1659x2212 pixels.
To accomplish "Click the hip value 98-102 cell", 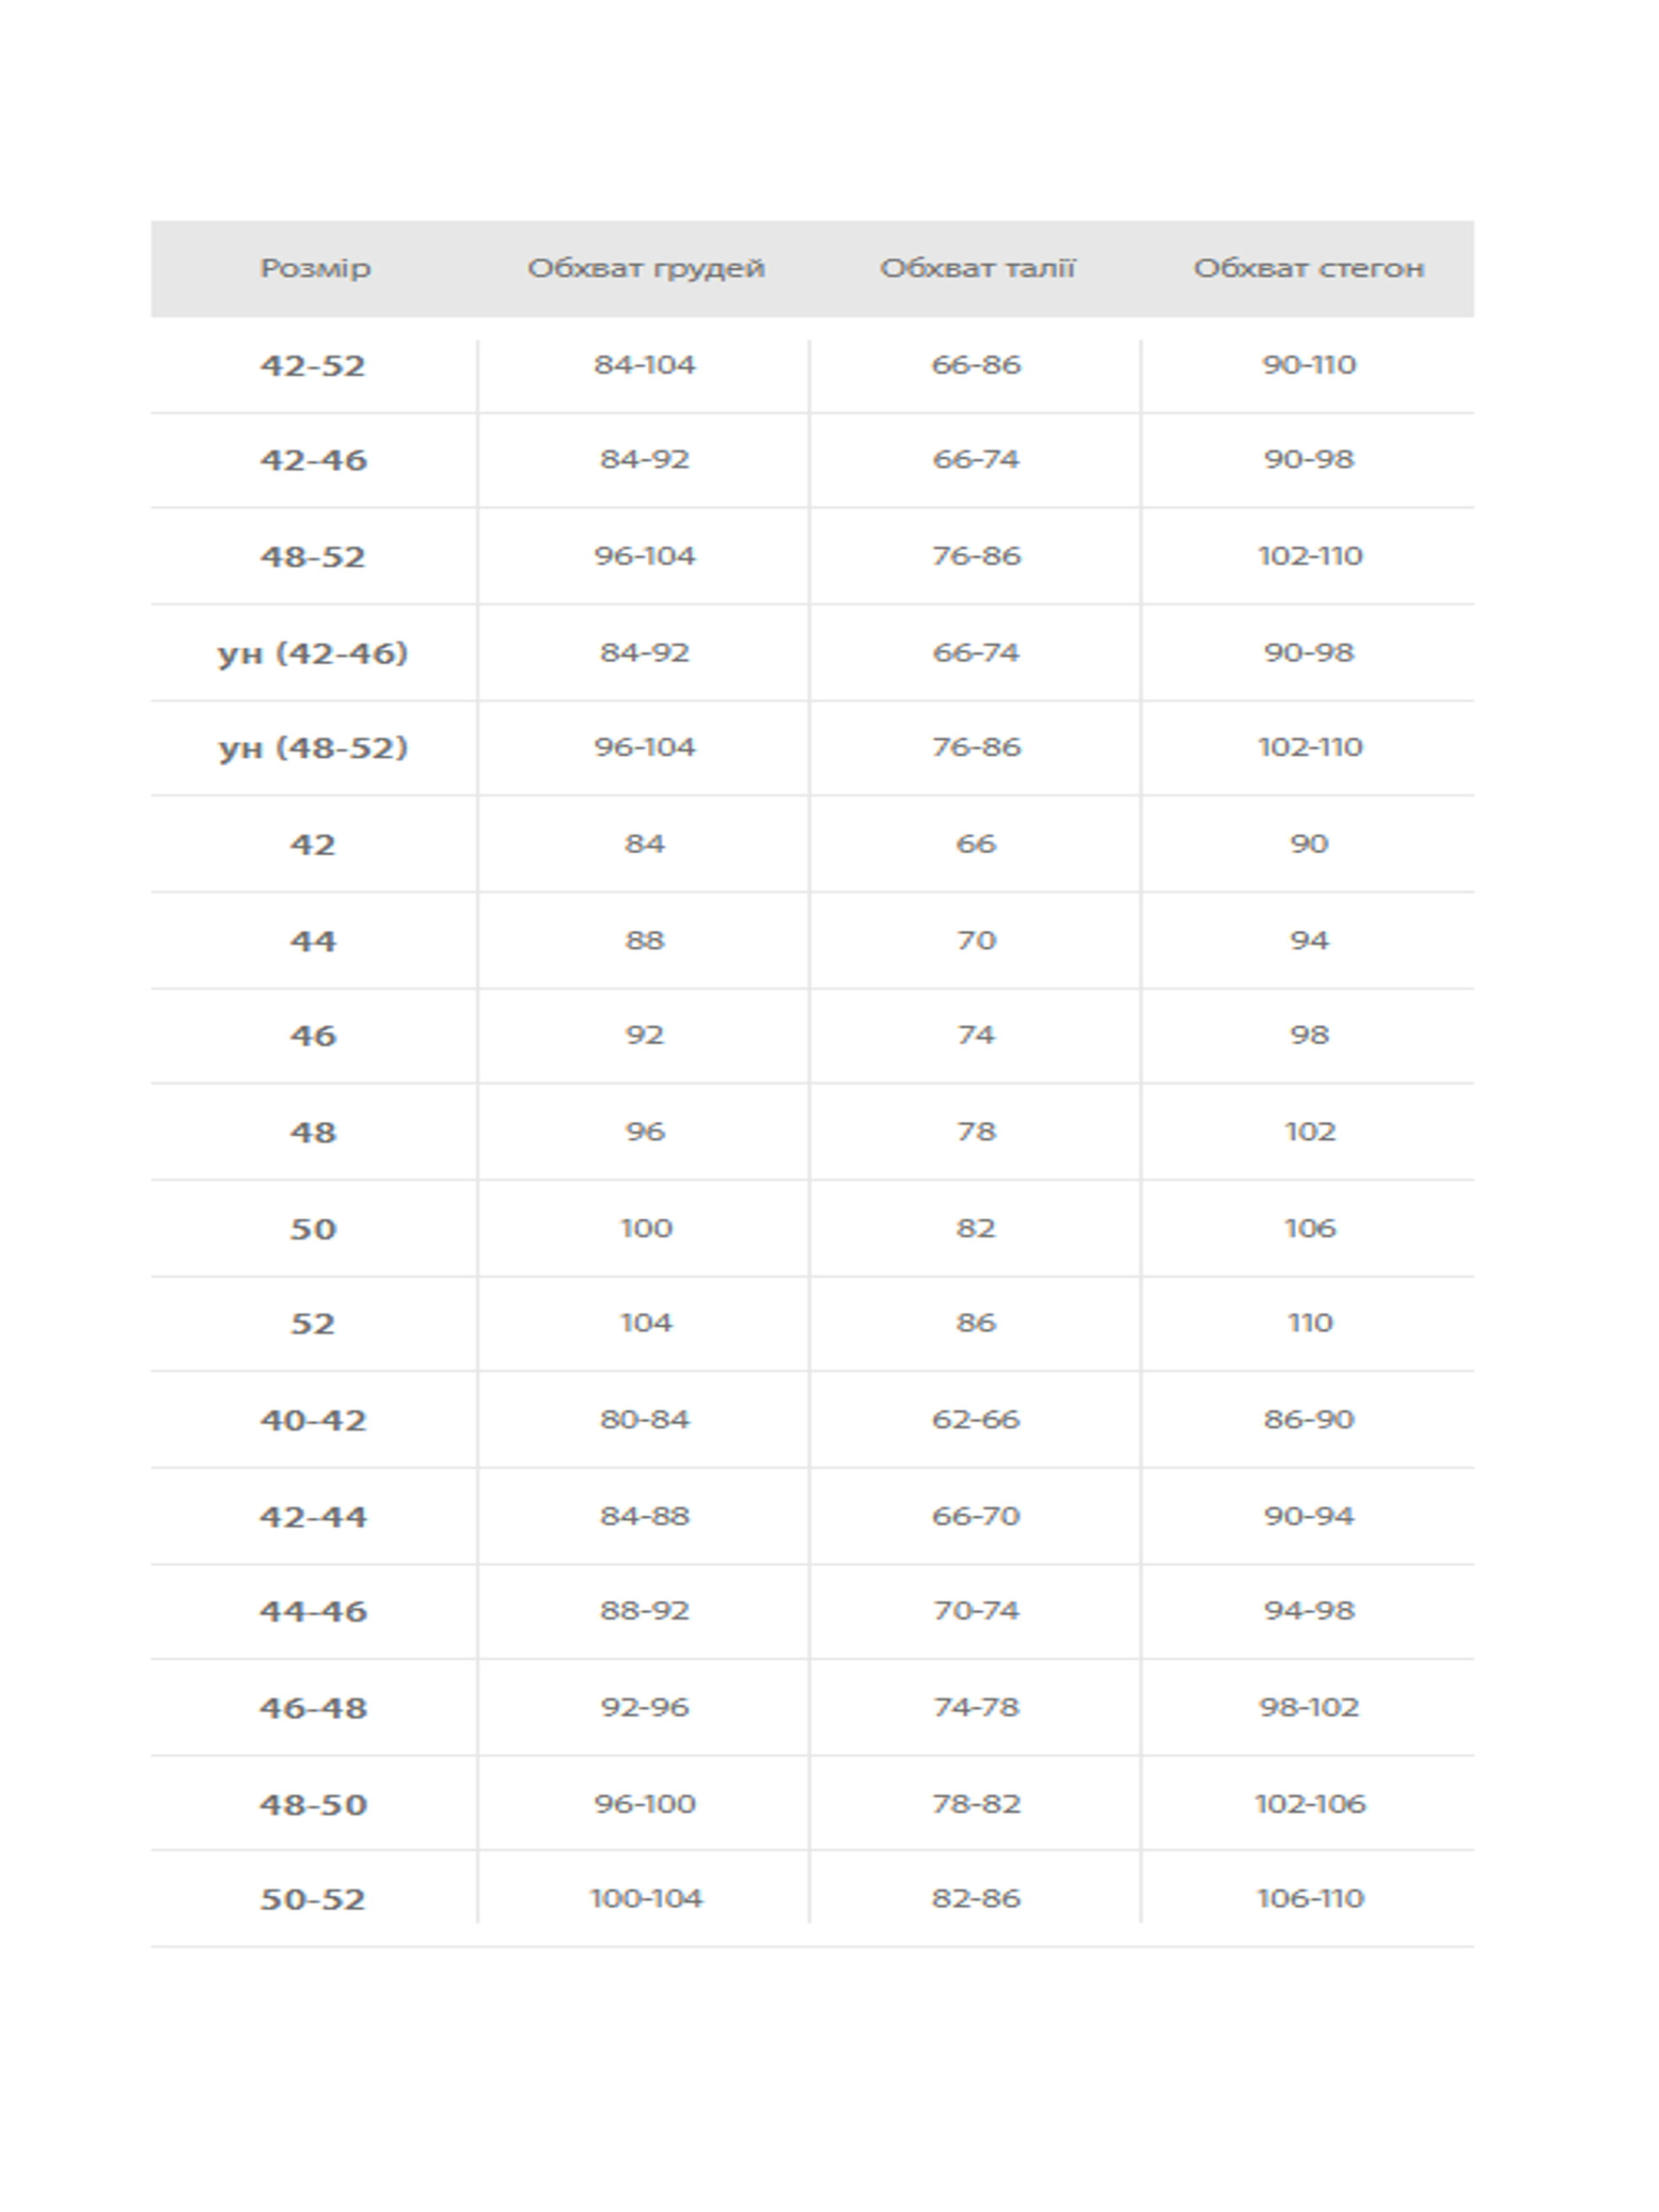I will [x=1309, y=1707].
